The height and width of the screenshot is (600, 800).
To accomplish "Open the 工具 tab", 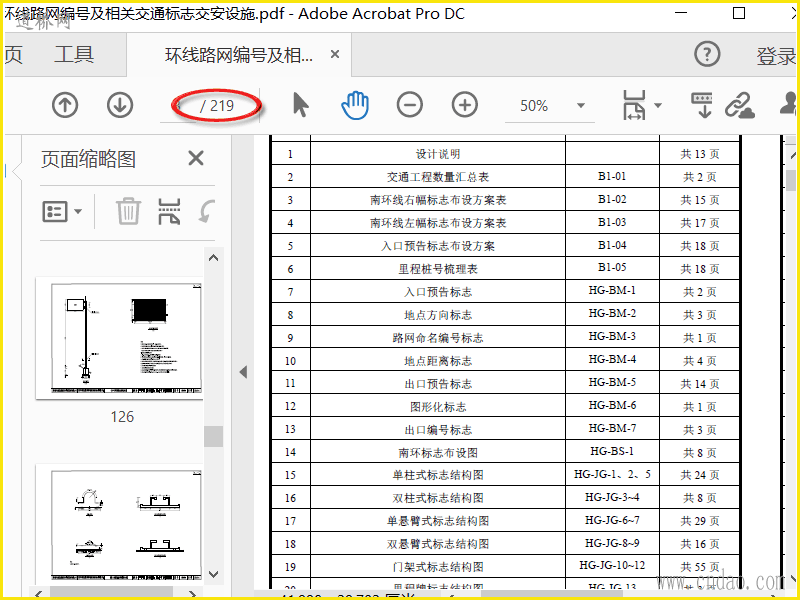I will coord(74,55).
